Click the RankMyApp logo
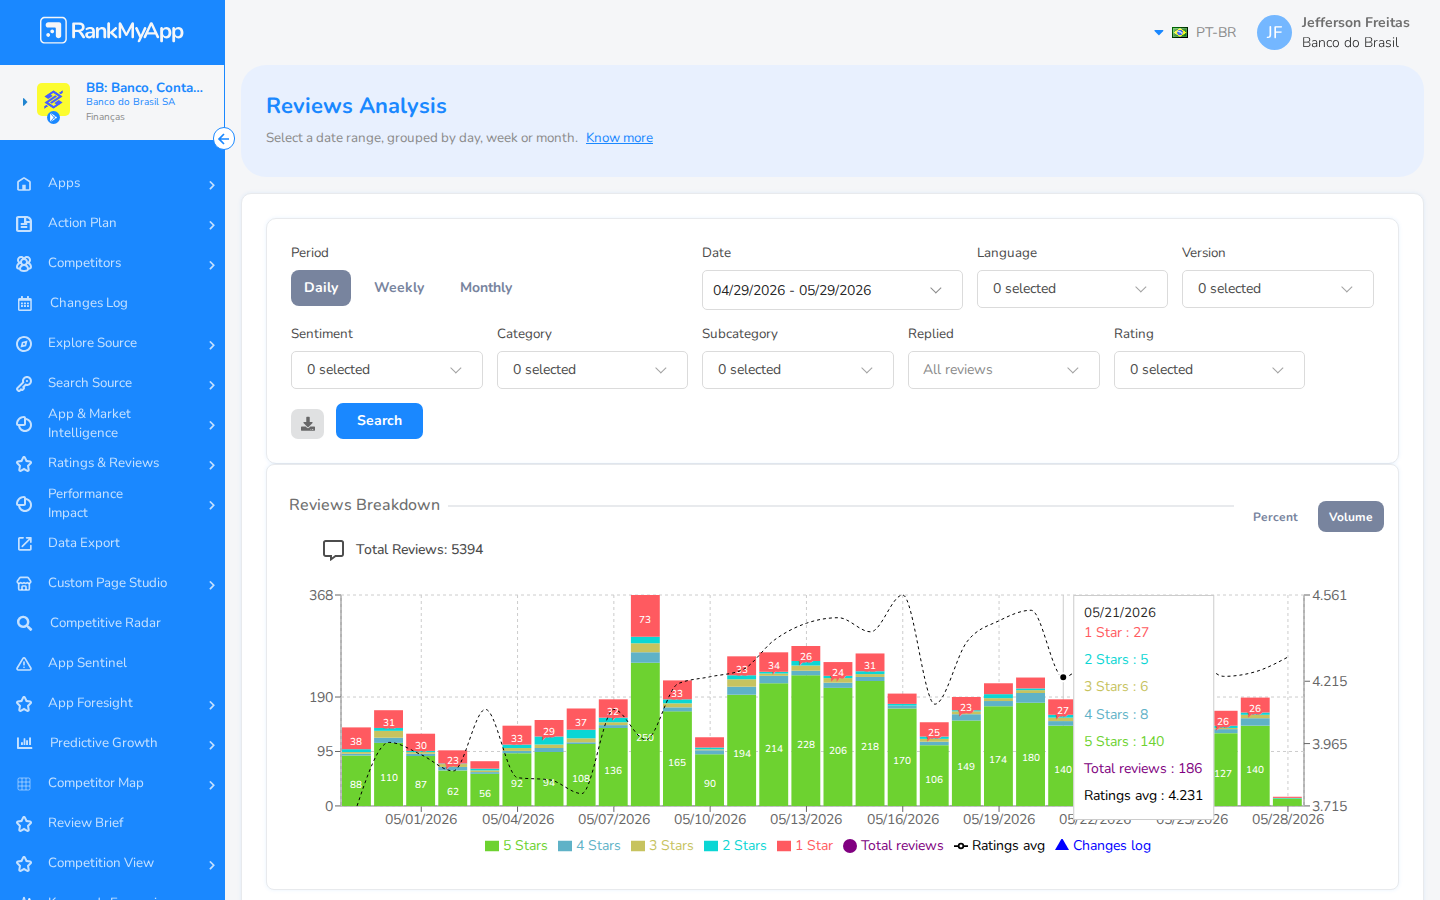Screen dimensions: 1440x900 coord(112,31)
